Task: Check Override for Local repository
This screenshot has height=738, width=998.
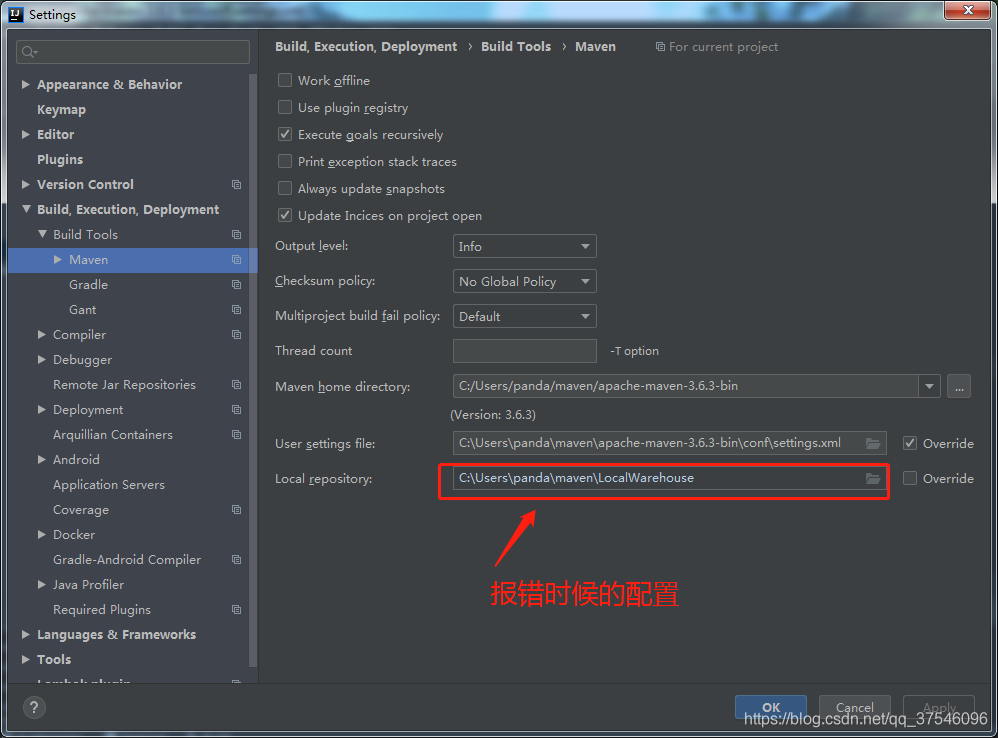Action: pyautogui.click(x=910, y=478)
